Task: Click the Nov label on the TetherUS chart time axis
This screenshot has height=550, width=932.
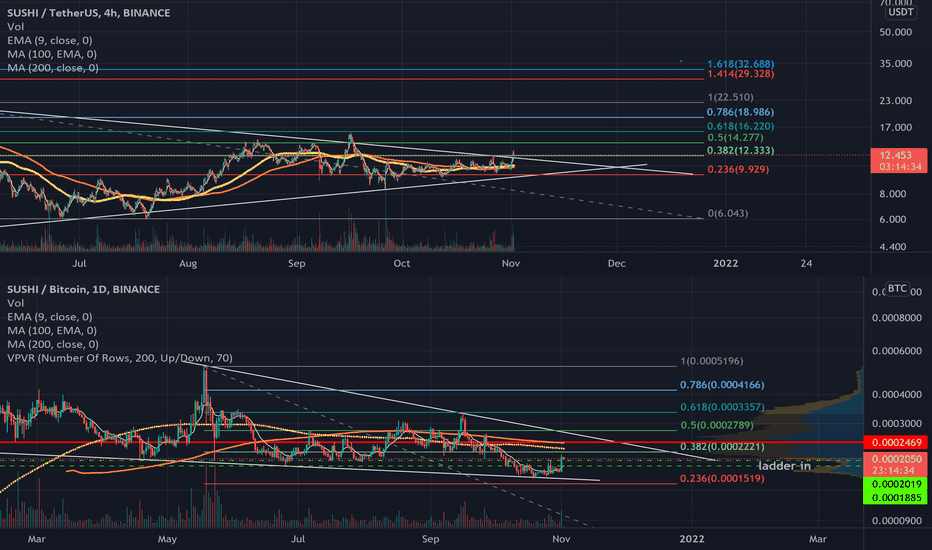Action: point(511,263)
